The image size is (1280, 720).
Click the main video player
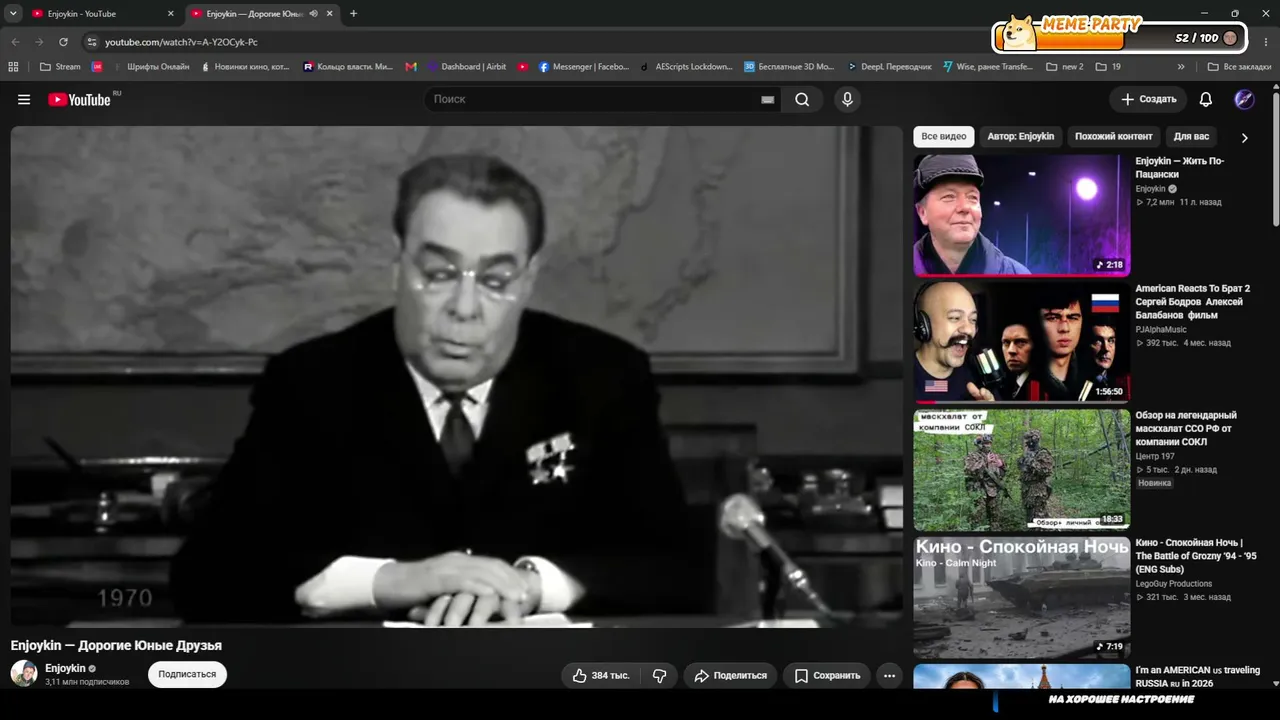[x=457, y=377]
